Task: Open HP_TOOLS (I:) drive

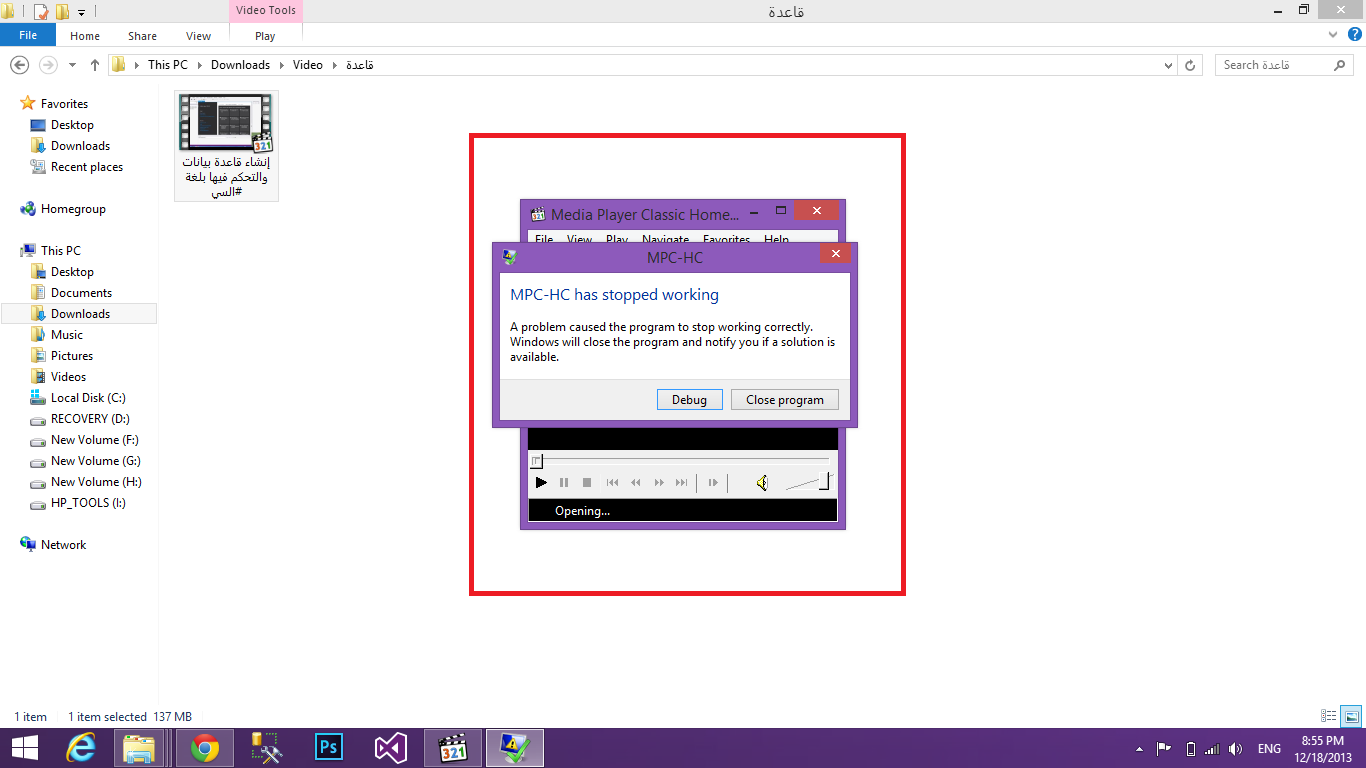Action: [88, 503]
